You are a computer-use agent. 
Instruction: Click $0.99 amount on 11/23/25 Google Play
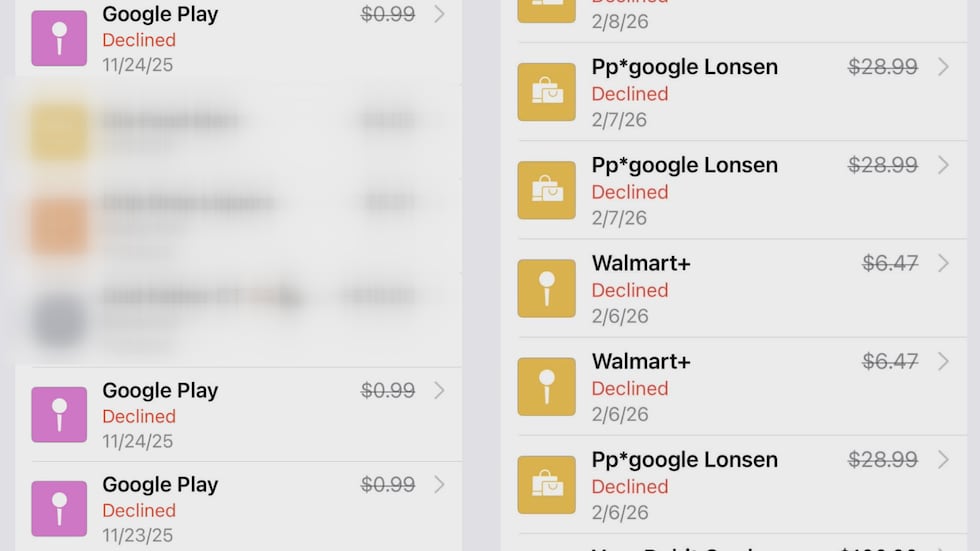pos(388,485)
